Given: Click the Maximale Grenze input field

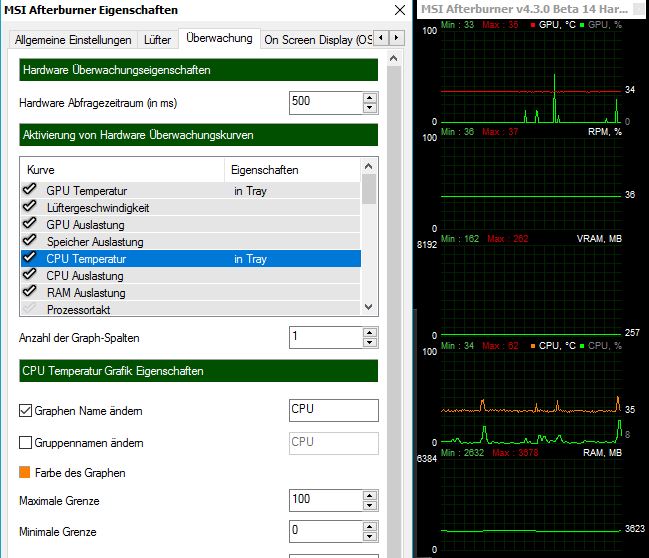Looking at the screenshot, I should coord(326,500).
